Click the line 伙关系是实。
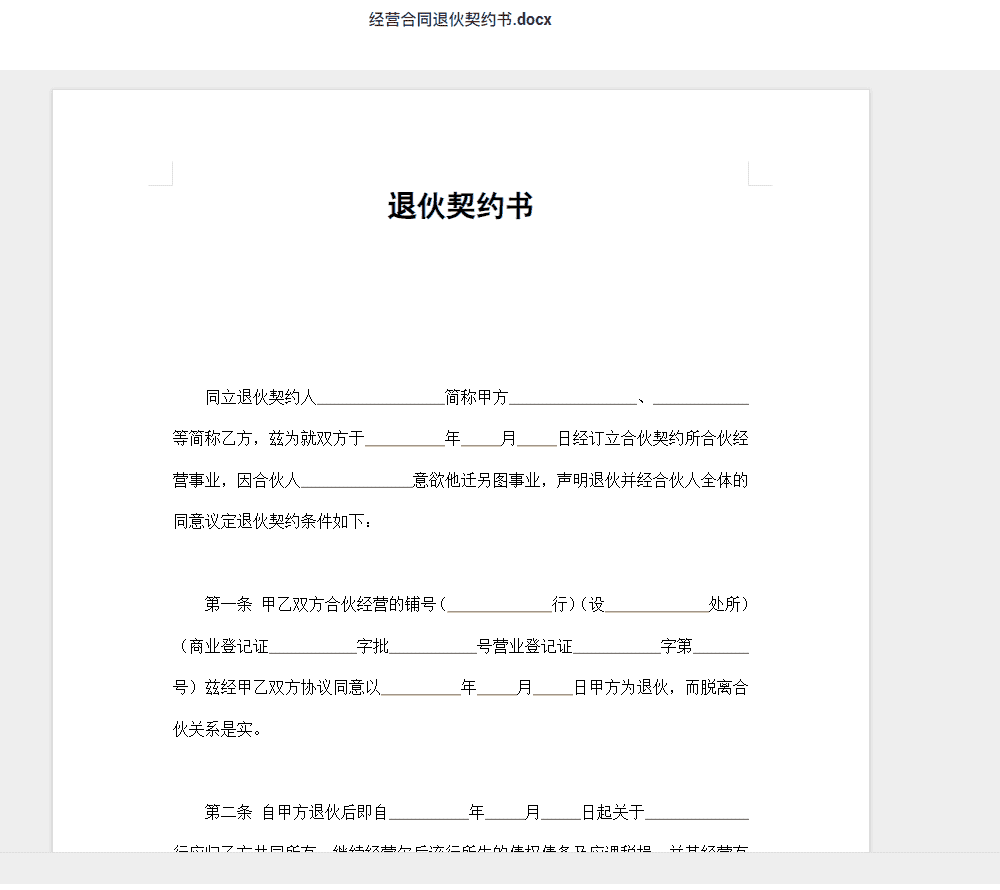The height and width of the screenshot is (890, 1000). point(217,729)
